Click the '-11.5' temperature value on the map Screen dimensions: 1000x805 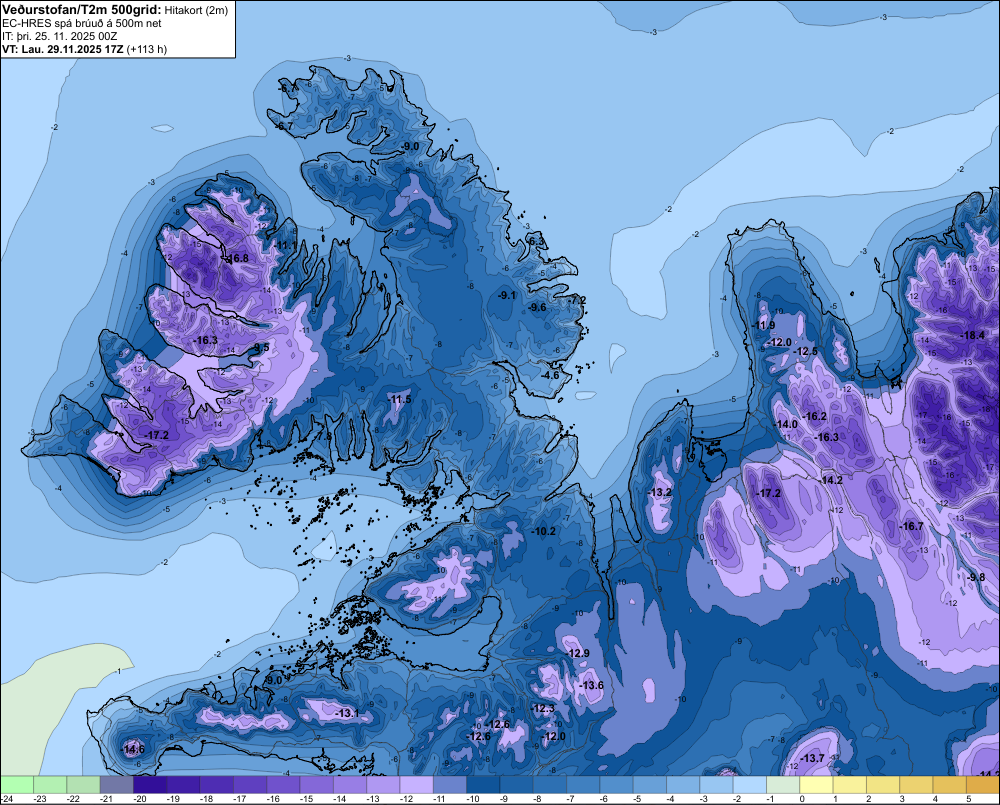pyautogui.click(x=399, y=399)
